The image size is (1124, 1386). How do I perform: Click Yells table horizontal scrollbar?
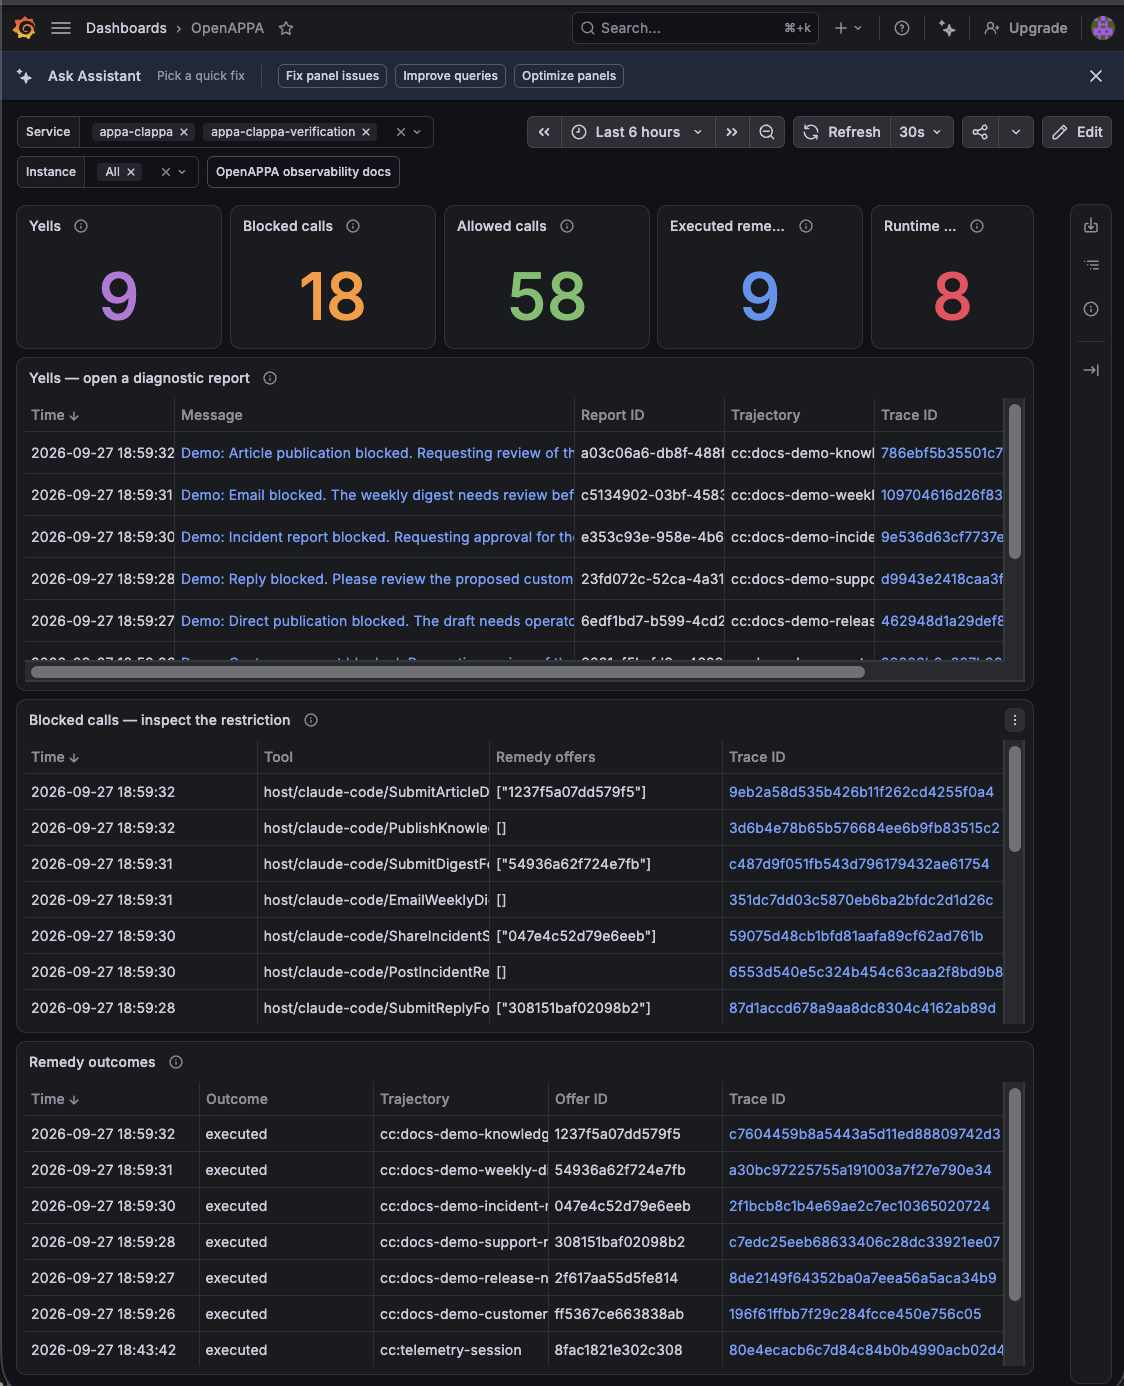tap(448, 672)
